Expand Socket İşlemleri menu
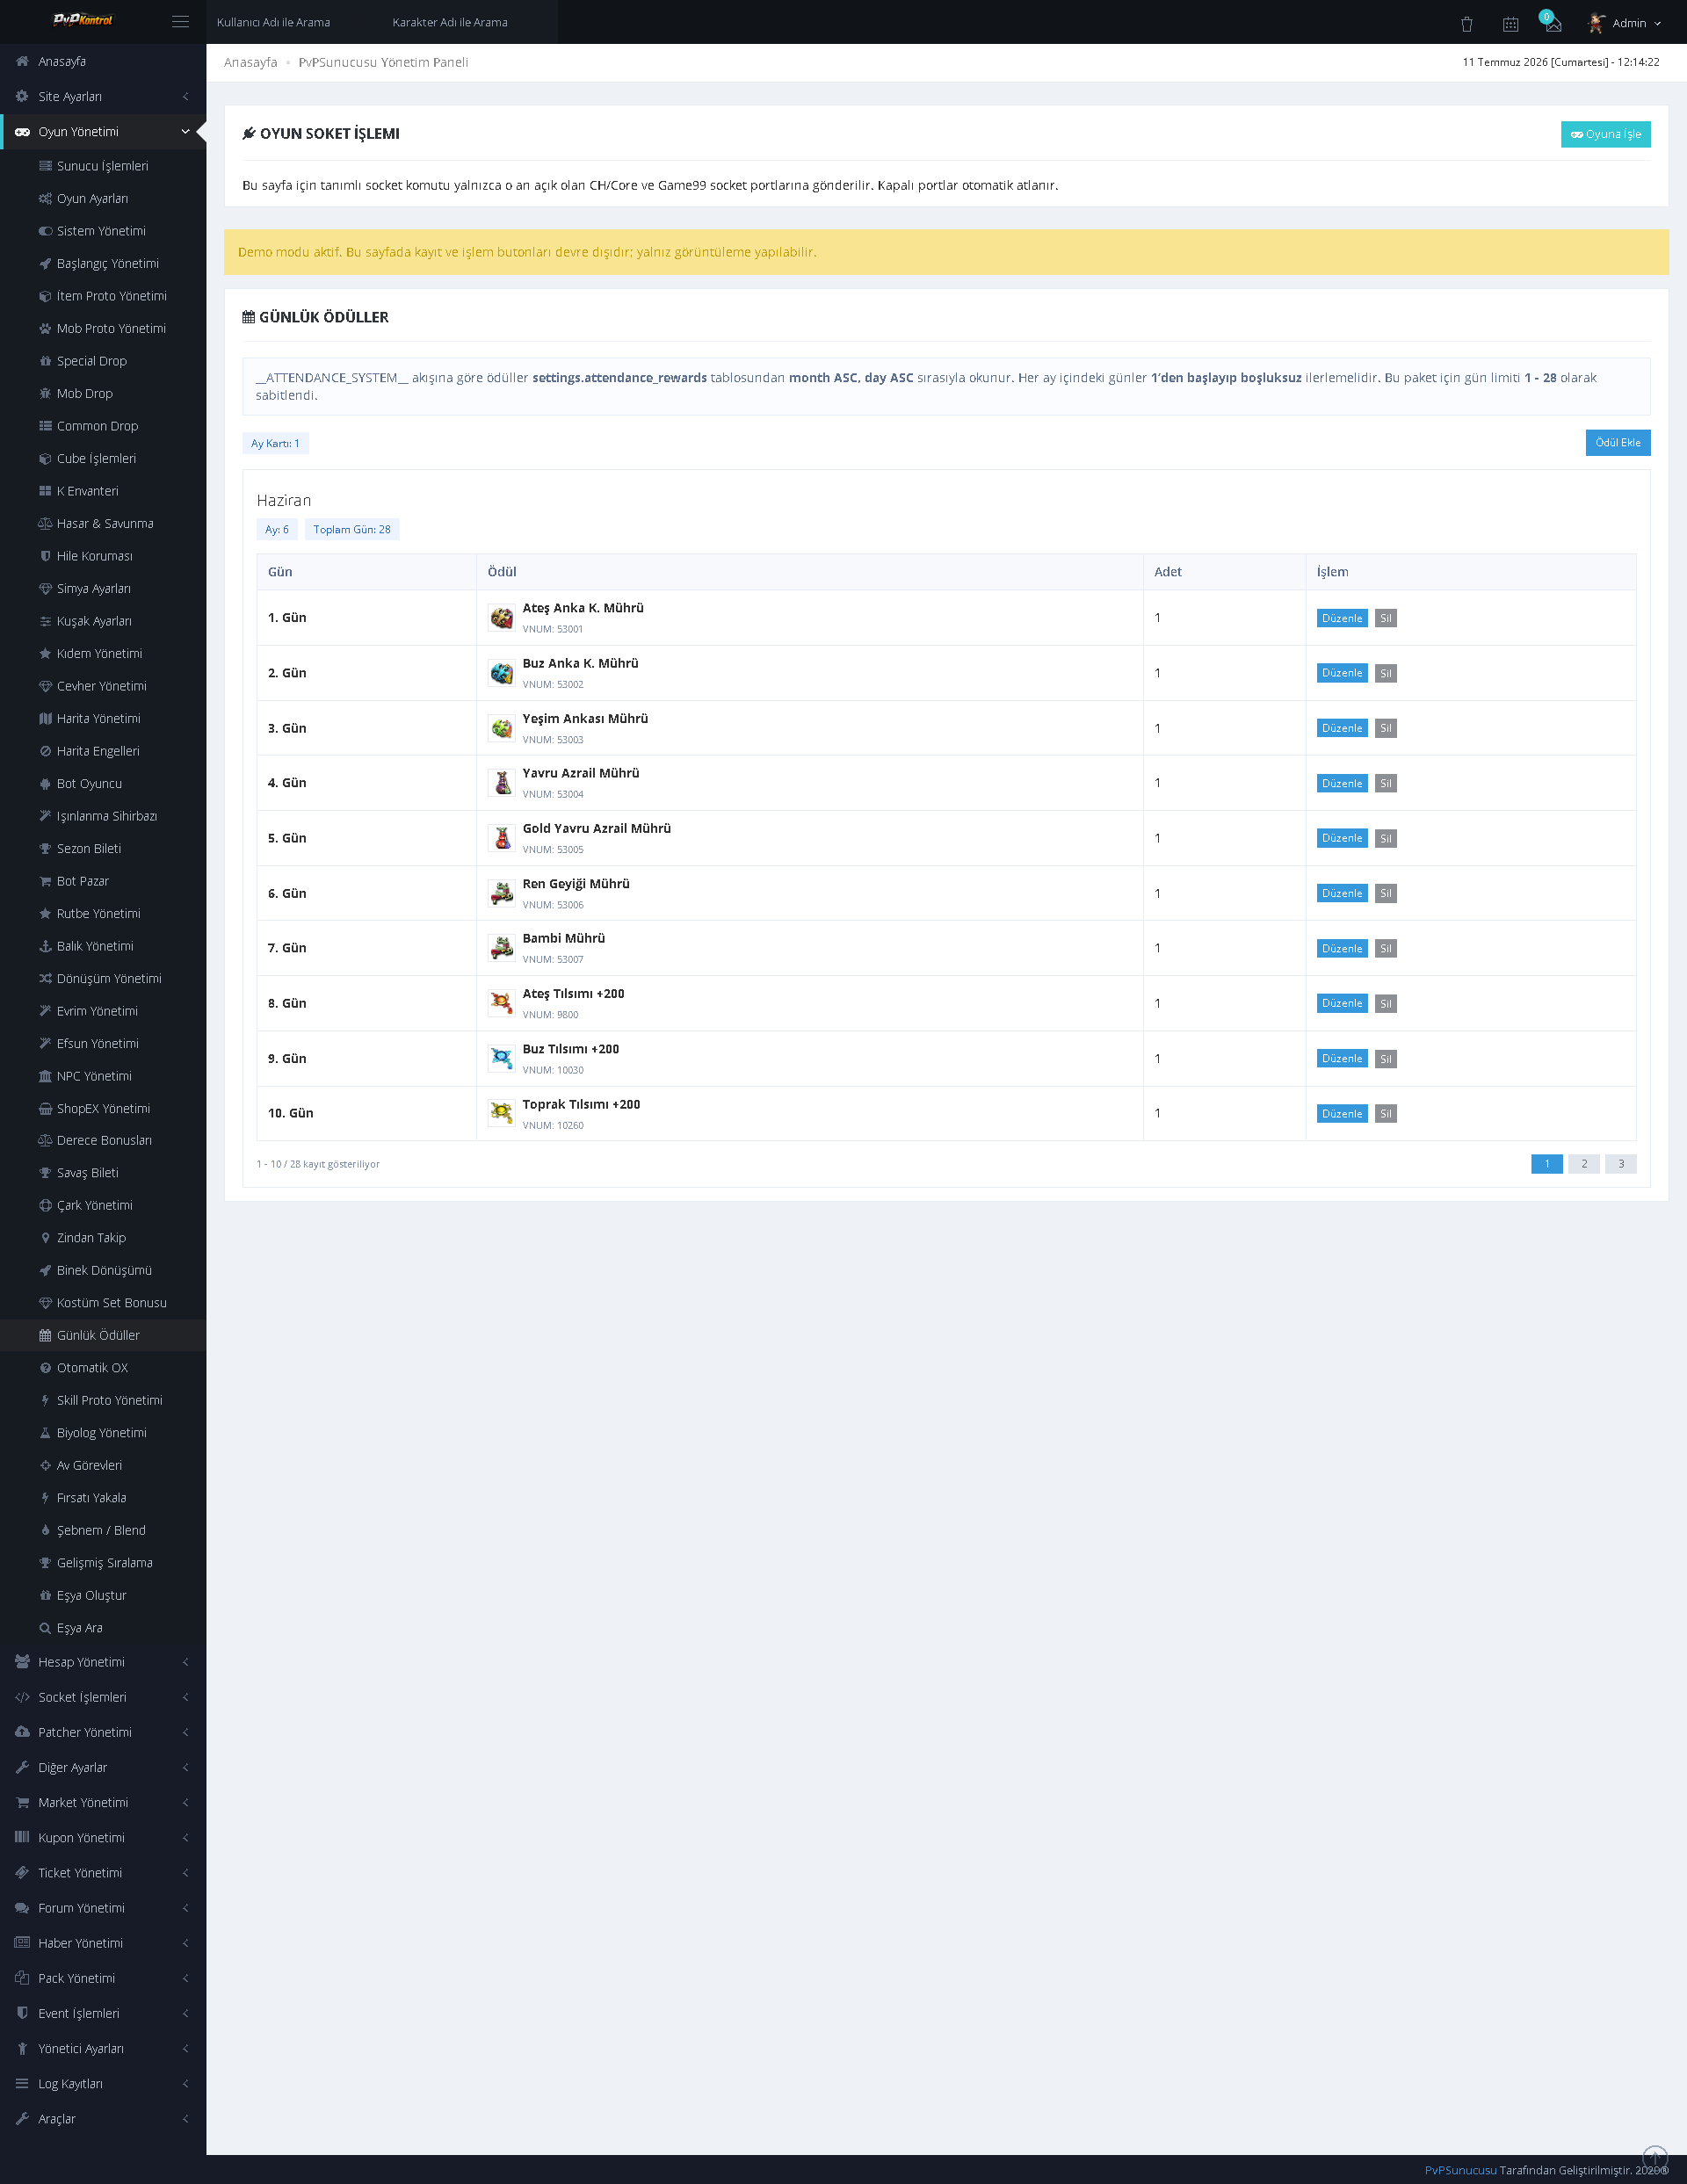The height and width of the screenshot is (2184, 1687). pos(103,1697)
